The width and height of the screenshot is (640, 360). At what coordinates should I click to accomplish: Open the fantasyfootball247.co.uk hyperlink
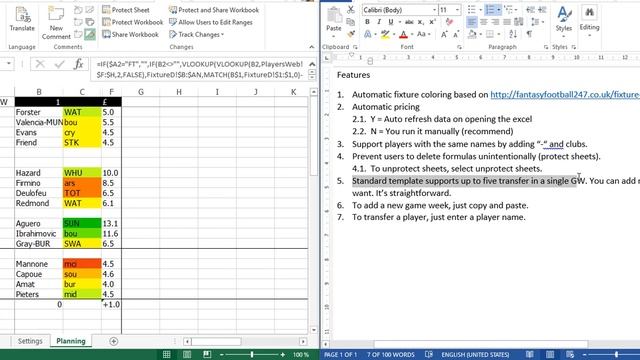[565, 95]
